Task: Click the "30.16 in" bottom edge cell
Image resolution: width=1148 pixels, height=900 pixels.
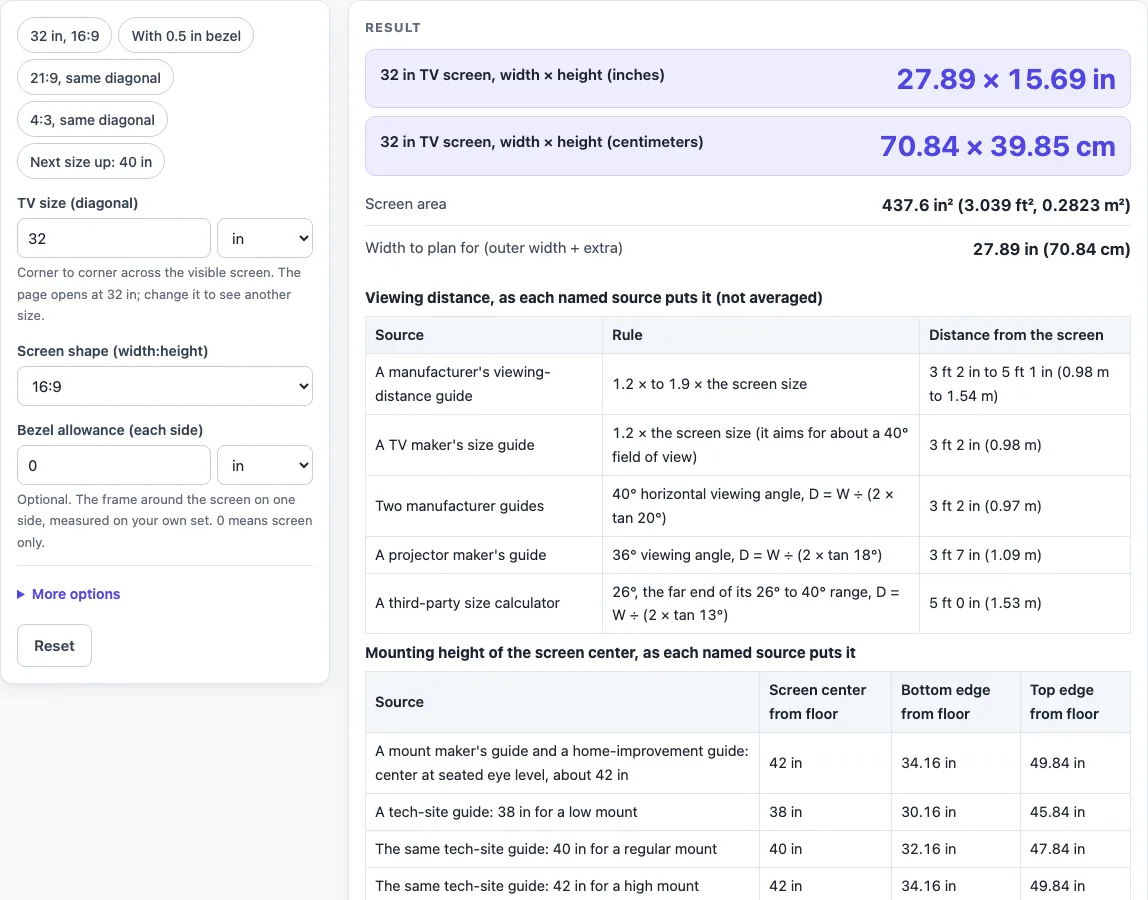Action: click(955, 812)
